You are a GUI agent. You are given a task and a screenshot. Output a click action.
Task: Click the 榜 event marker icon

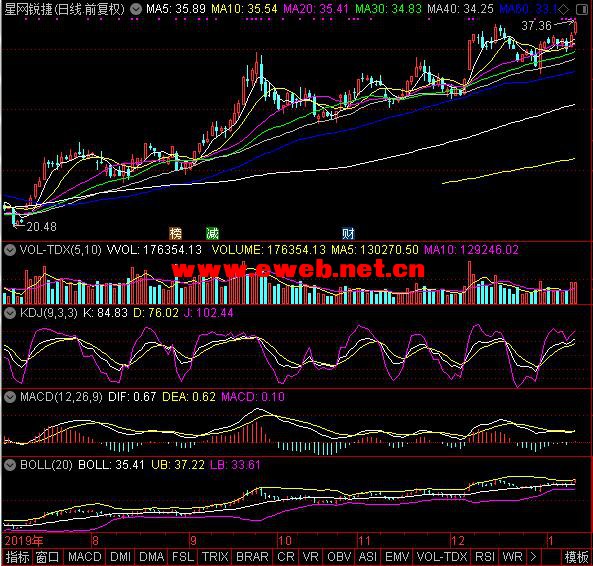point(175,233)
